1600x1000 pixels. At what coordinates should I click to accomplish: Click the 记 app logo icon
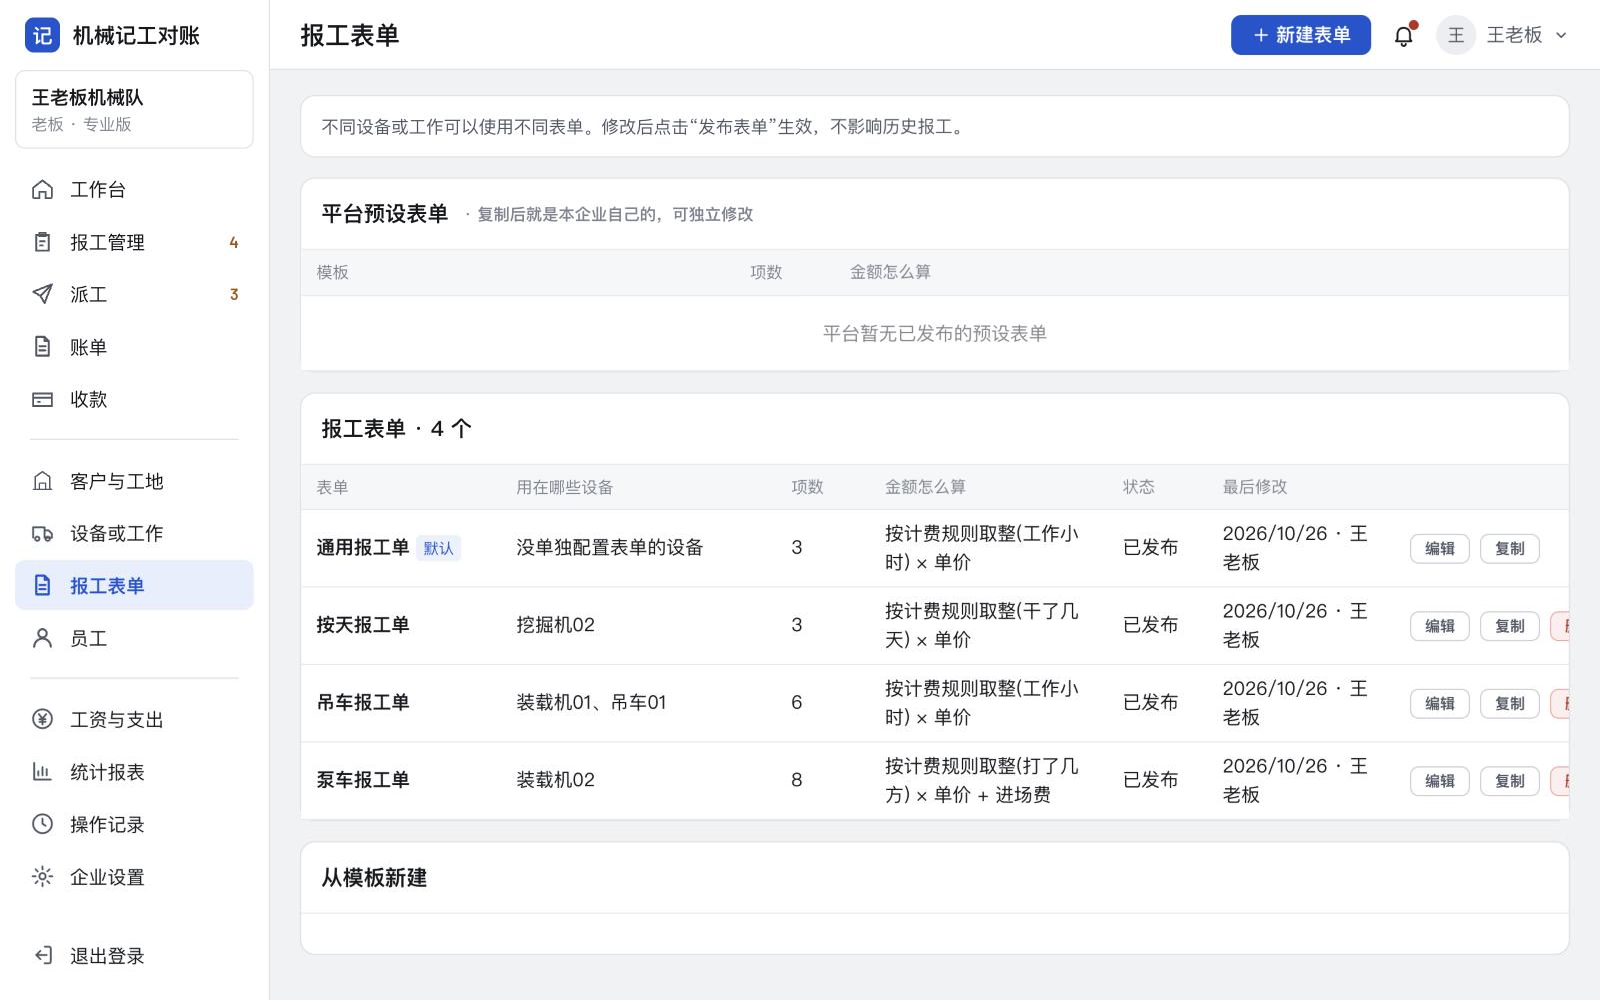(x=42, y=35)
